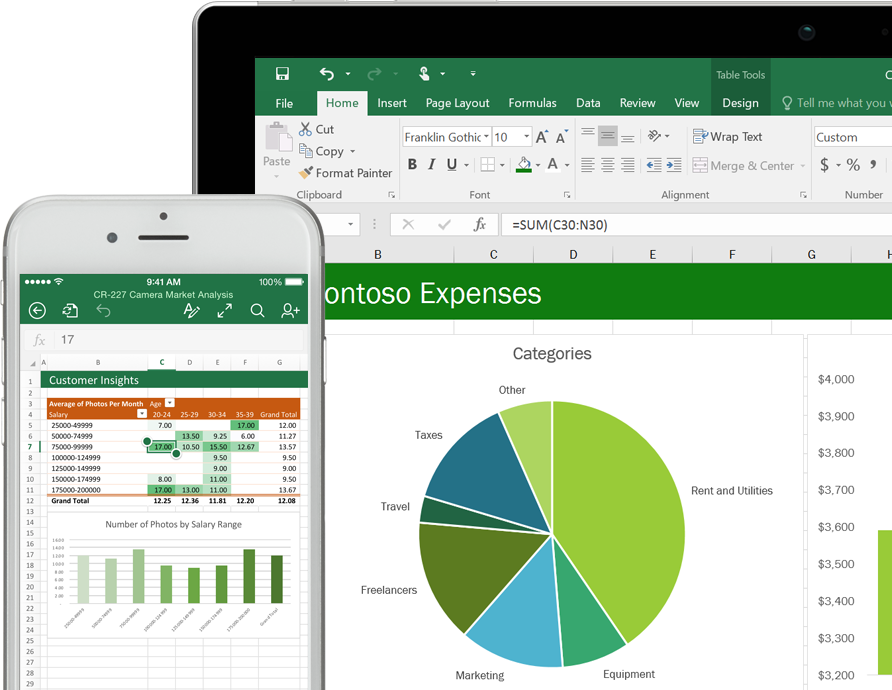Open the Custom number format box
The image size is (892, 690).
tap(853, 137)
